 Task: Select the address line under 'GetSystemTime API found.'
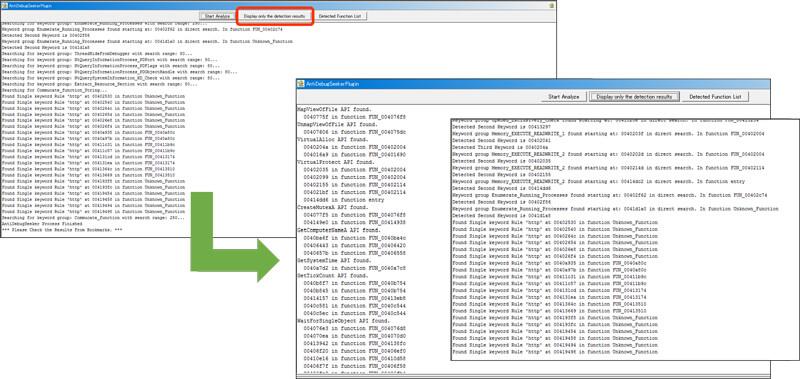click(x=355, y=268)
